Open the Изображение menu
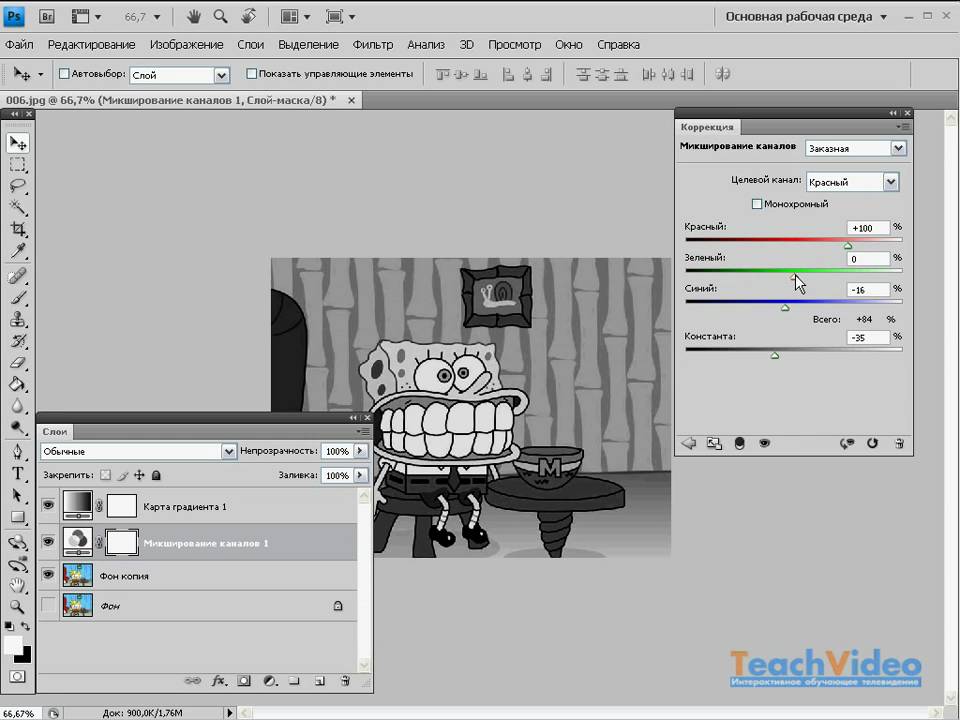The image size is (960, 720). point(186,45)
